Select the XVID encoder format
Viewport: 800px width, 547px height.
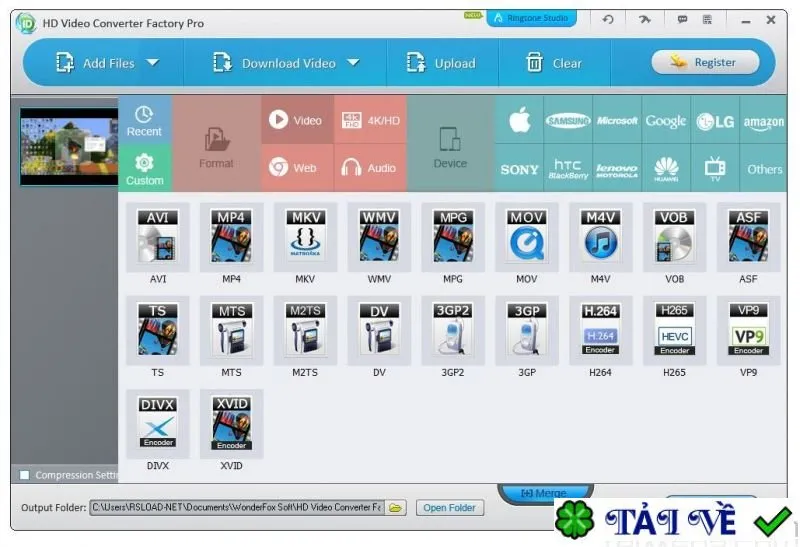point(232,424)
